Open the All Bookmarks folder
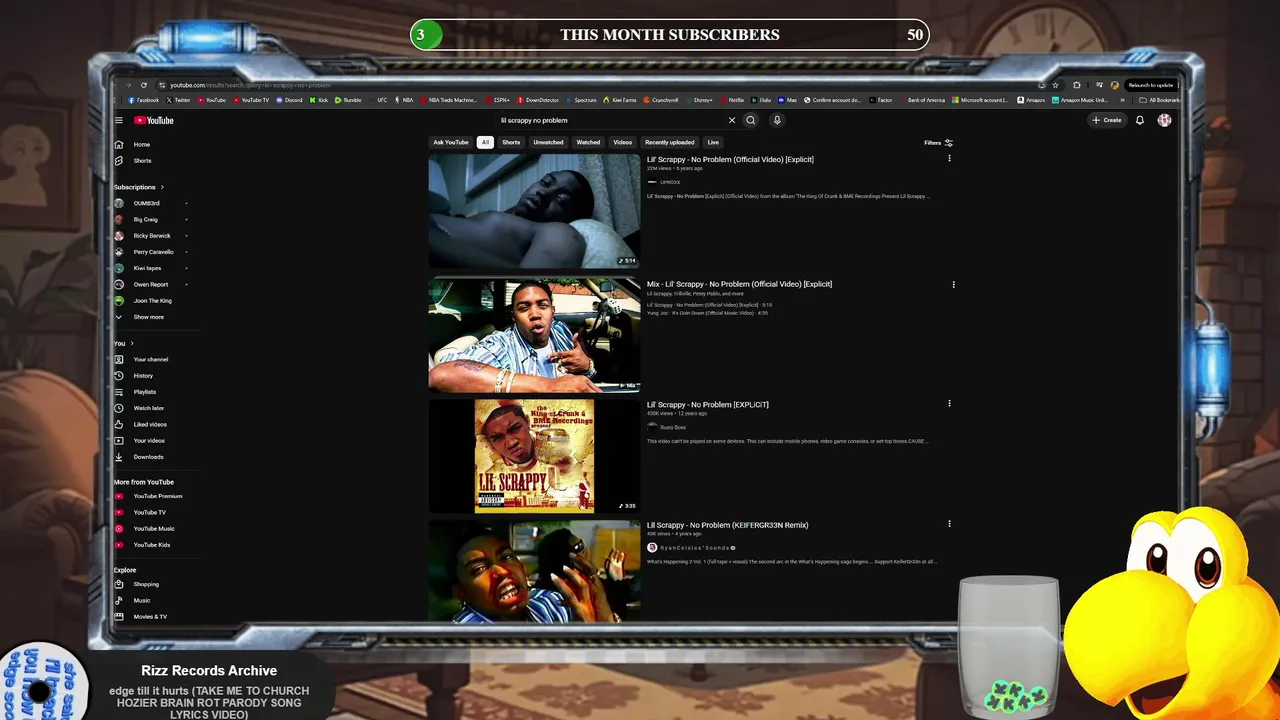 coord(1160,100)
